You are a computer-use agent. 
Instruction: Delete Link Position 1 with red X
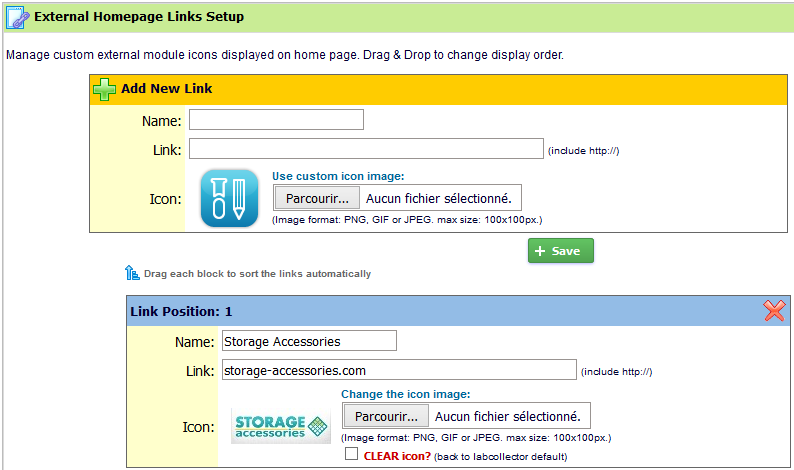[x=774, y=310]
